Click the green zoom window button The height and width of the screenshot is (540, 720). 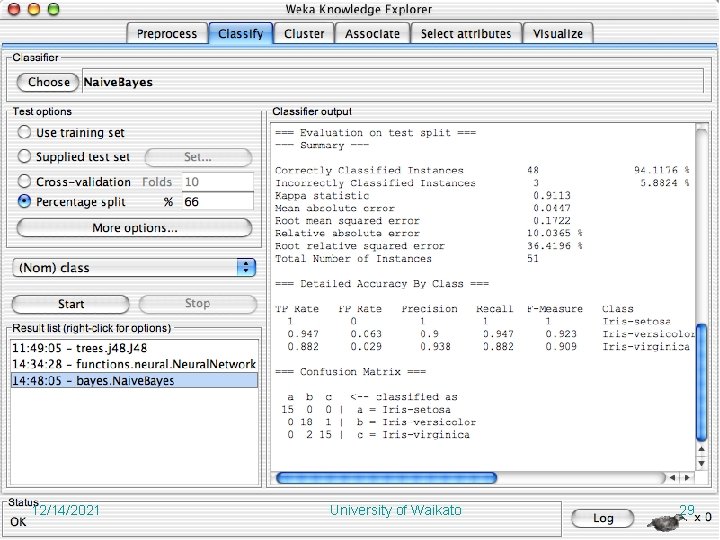[x=54, y=9]
